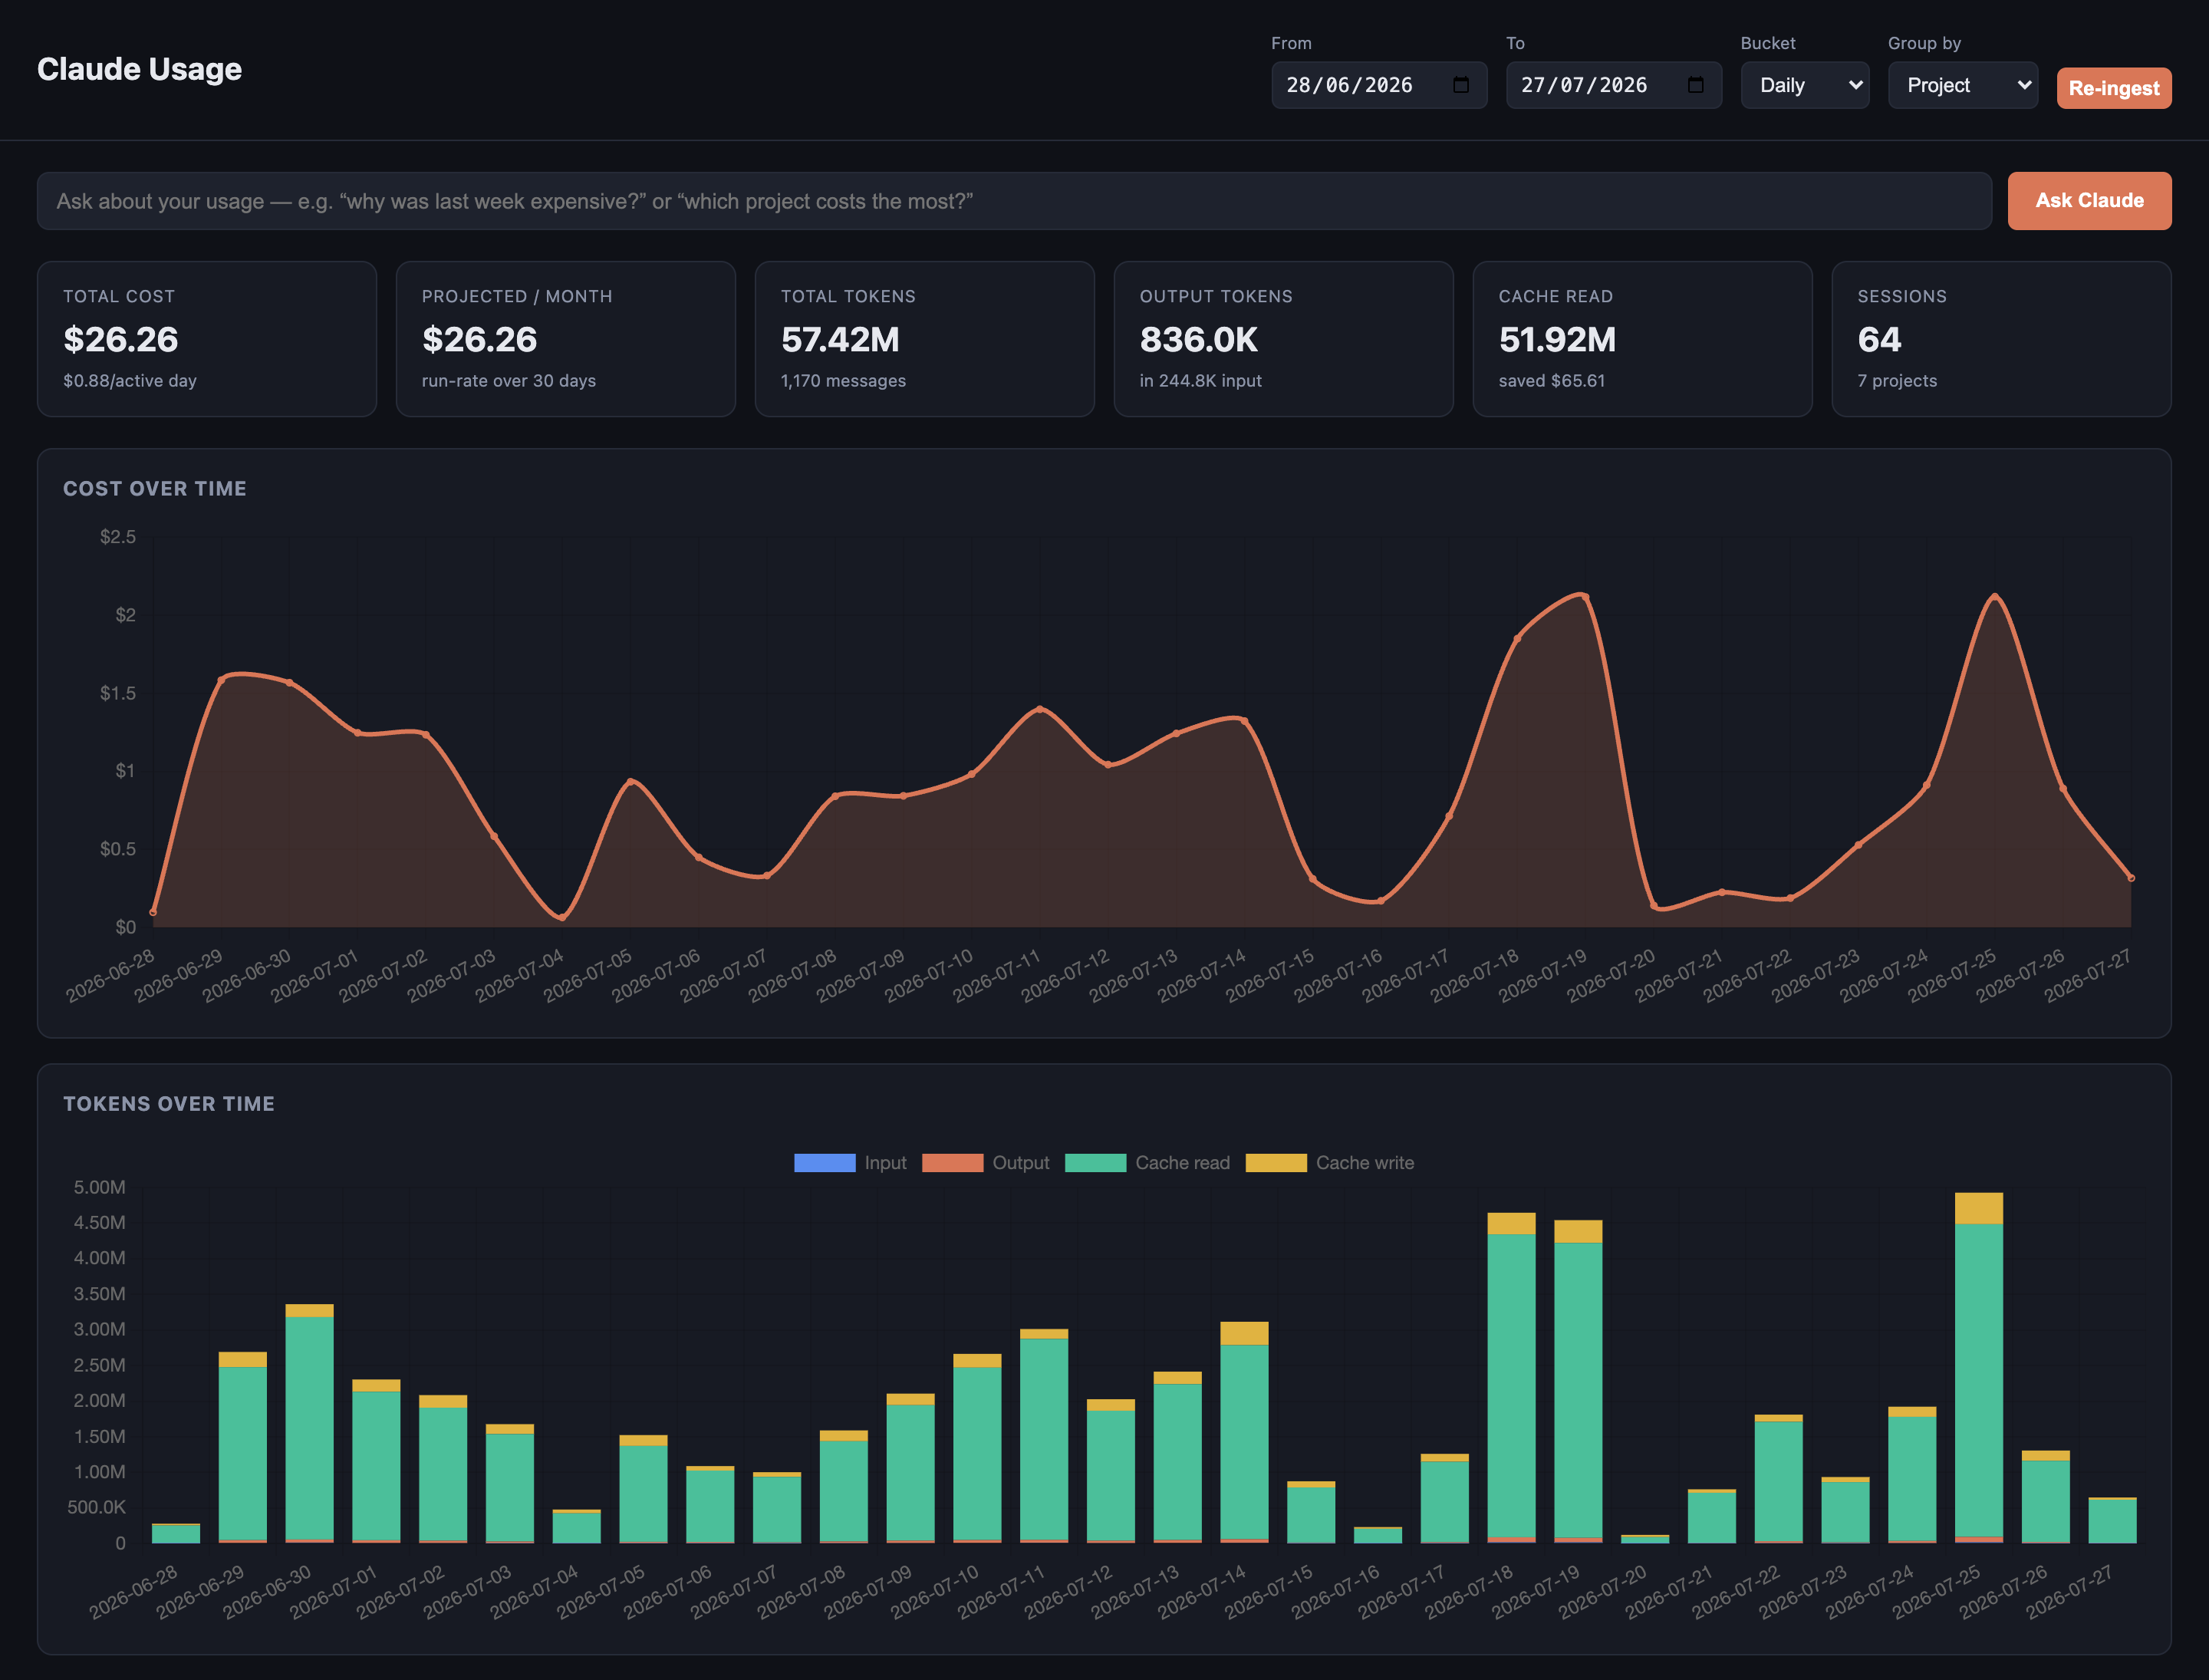The image size is (2209, 1680).
Task: Click the 2026-07-19 cost peak point
Action: pyautogui.click(x=1585, y=597)
